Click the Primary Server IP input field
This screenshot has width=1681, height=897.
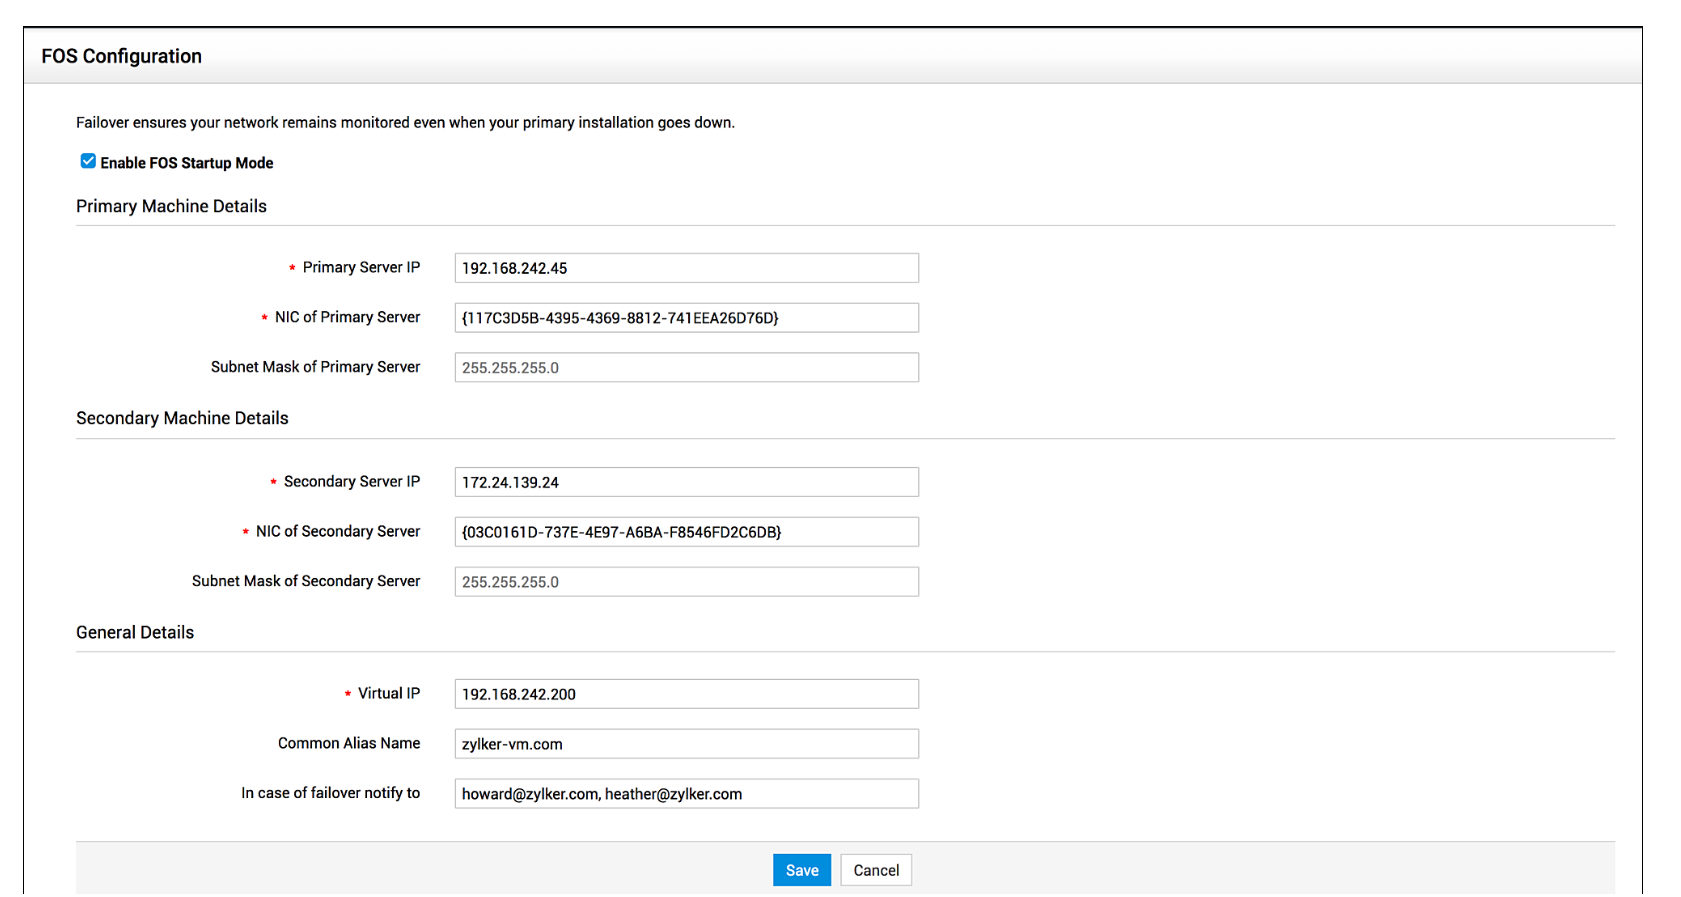686,268
